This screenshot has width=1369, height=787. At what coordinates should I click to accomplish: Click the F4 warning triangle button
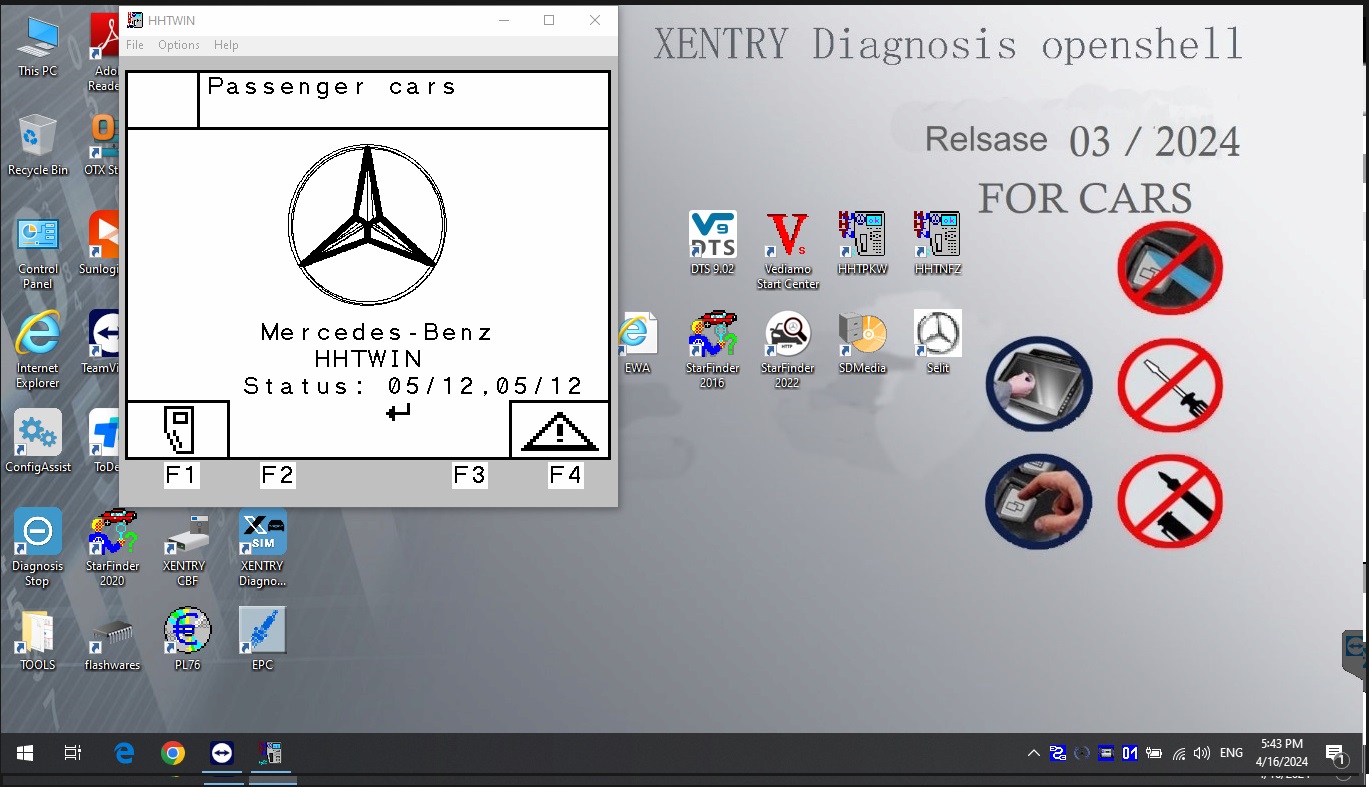tap(559, 430)
